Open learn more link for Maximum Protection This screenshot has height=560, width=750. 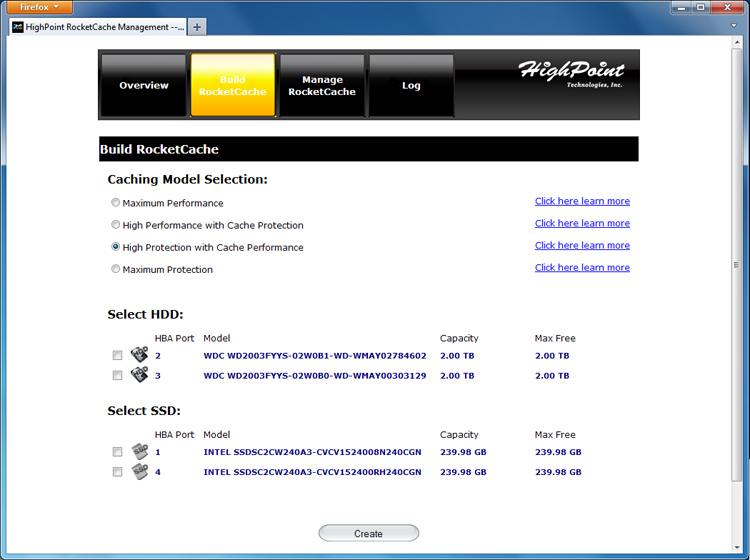tap(582, 267)
